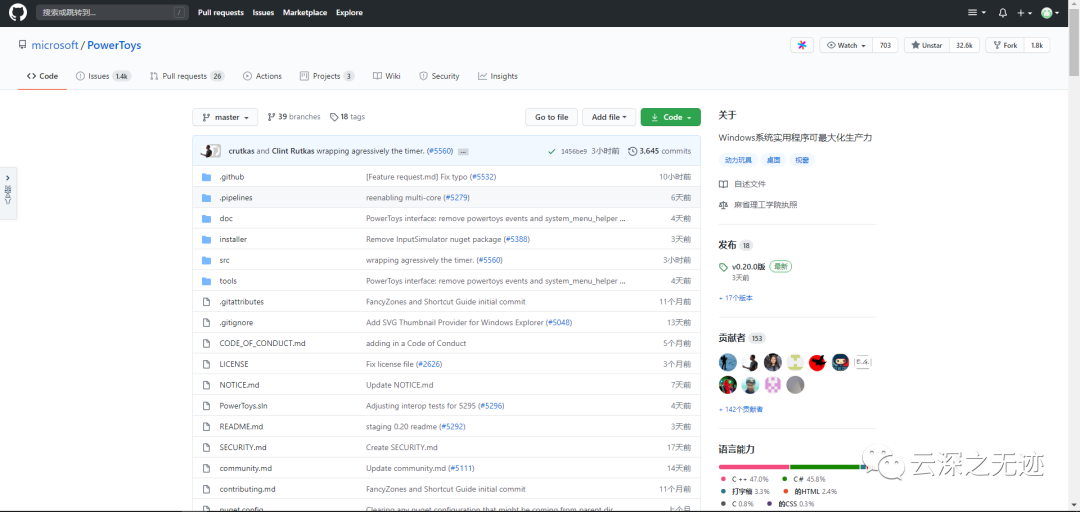Click the first contributor avatar
The width and height of the screenshot is (1080, 512).
tap(728, 362)
